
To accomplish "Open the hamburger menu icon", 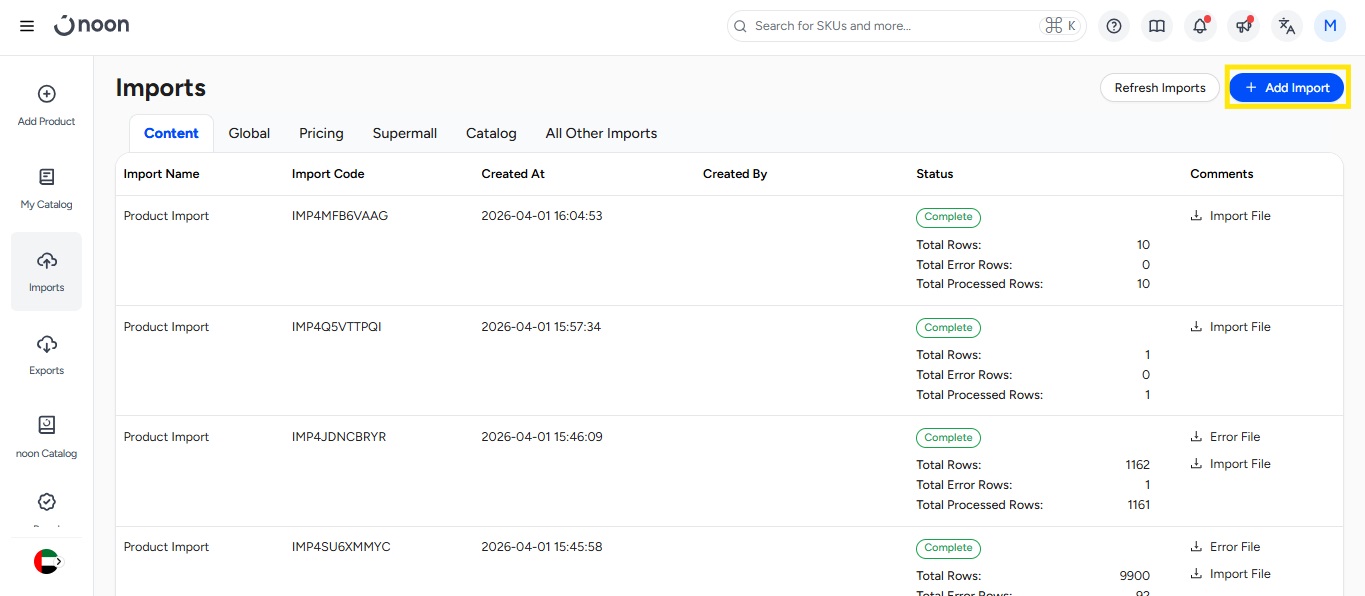I will coord(27,26).
